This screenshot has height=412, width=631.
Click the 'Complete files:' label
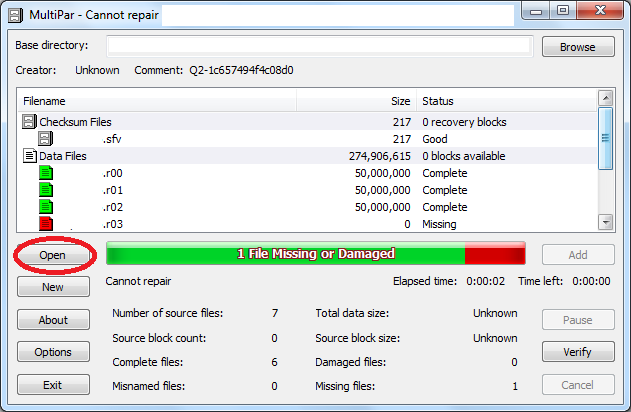tap(148, 362)
